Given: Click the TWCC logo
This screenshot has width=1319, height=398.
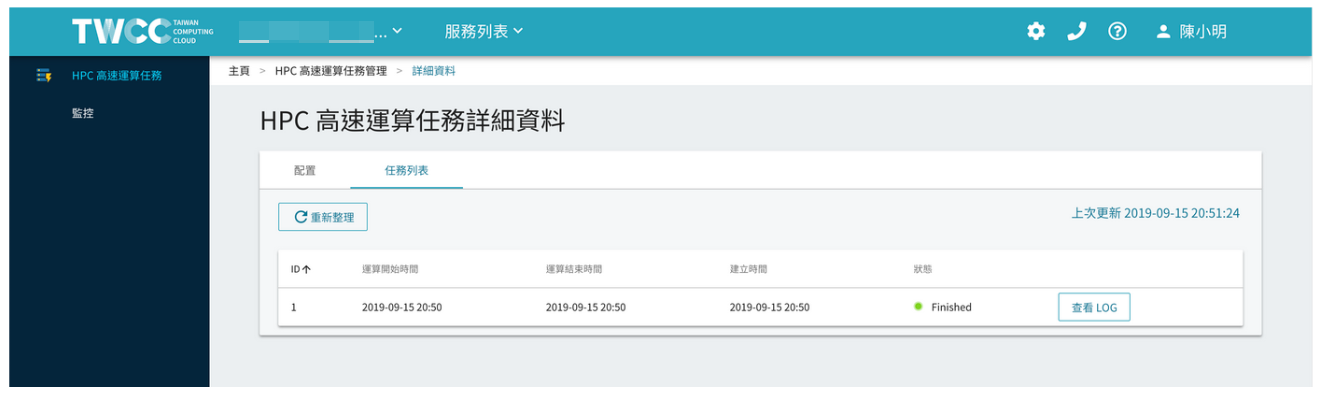Looking at the screenshot, I should click(142, 31).
